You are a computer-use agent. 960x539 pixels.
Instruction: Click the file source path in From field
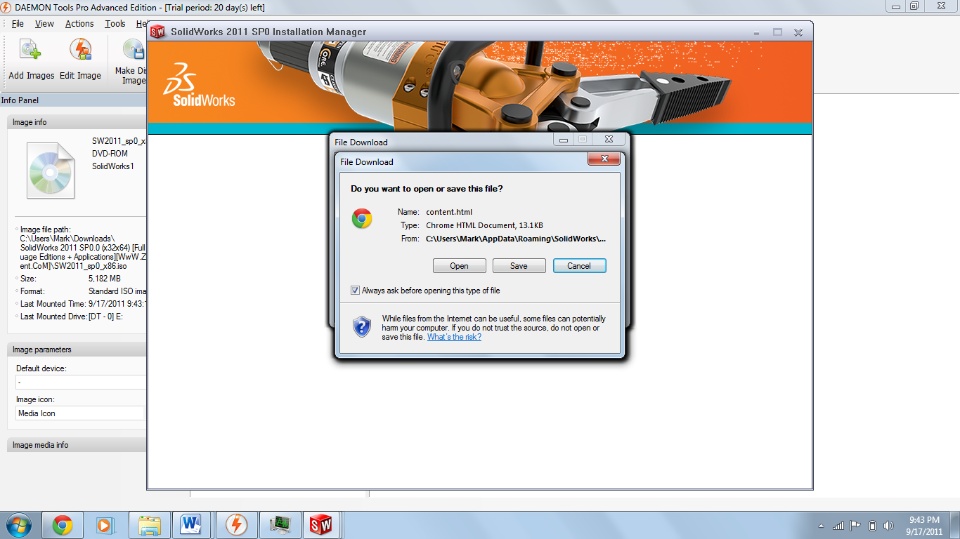point(516,239)
